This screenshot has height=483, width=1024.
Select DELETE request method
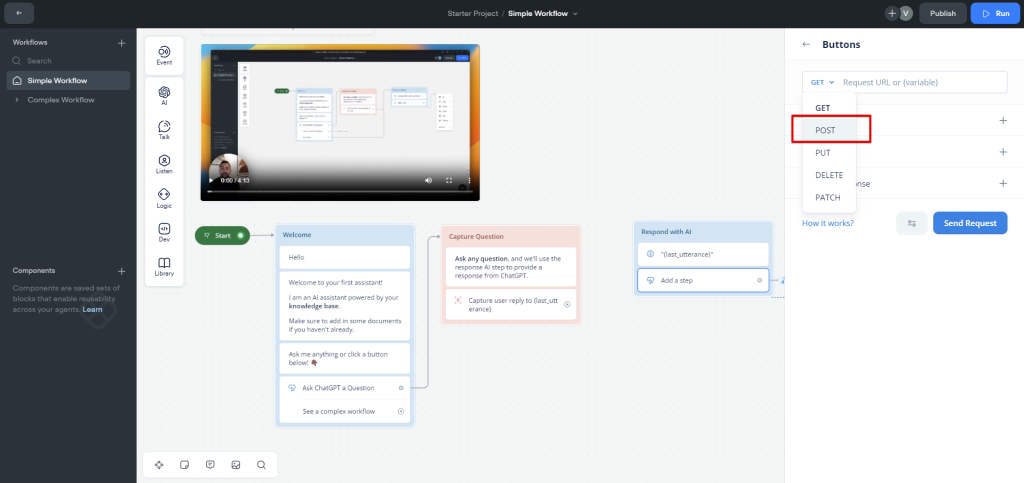829,175
